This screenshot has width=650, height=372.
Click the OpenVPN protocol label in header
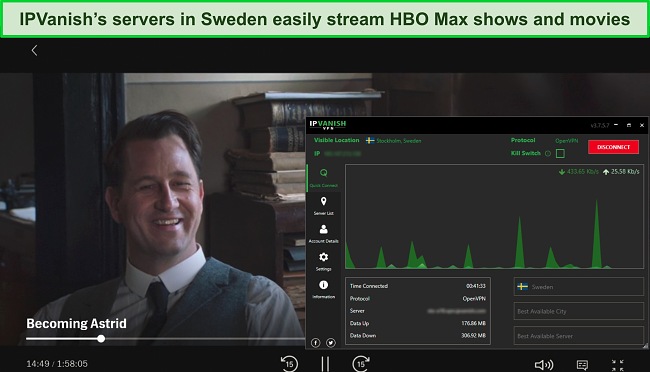(x=566, y=141)
